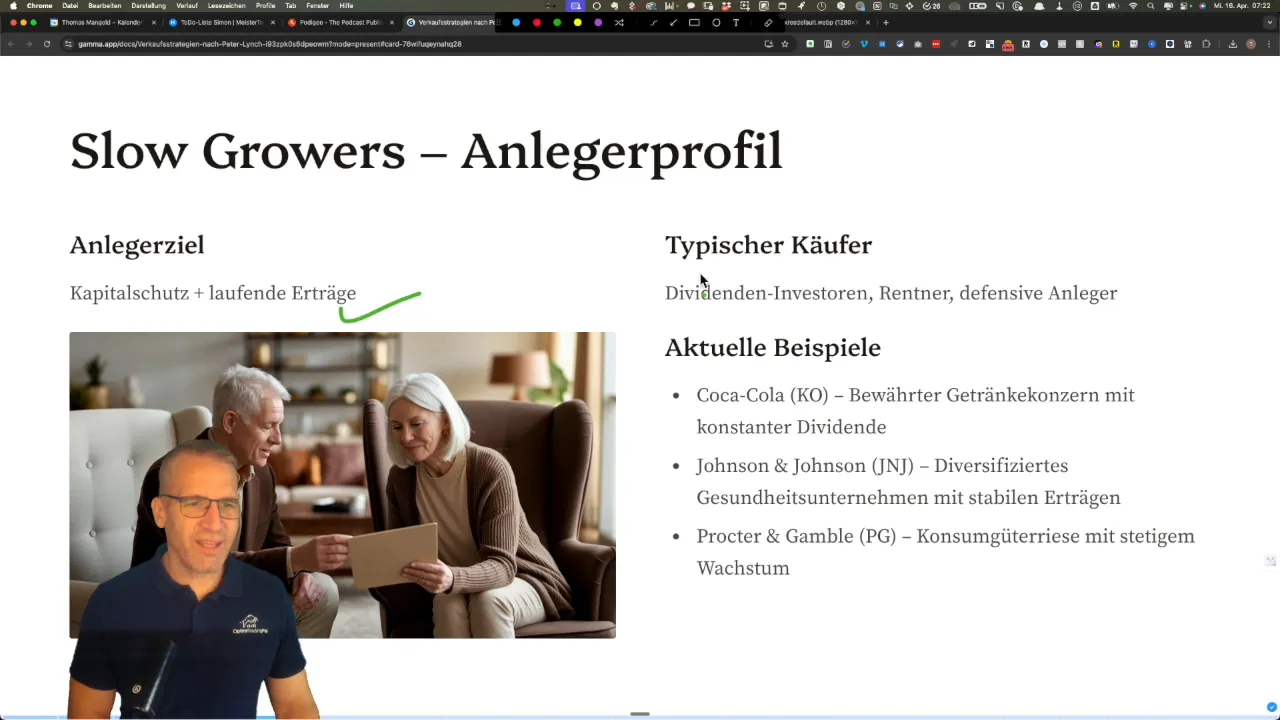
Task: Open the Verlauf menu
Action: [187, 5]
